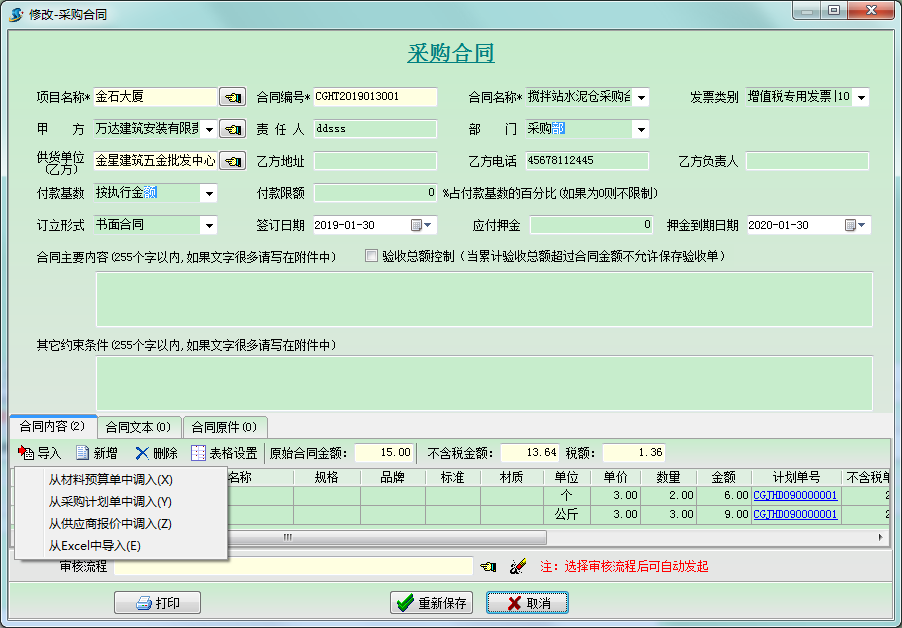Click the 税额 value 1.36

point(634,453)
